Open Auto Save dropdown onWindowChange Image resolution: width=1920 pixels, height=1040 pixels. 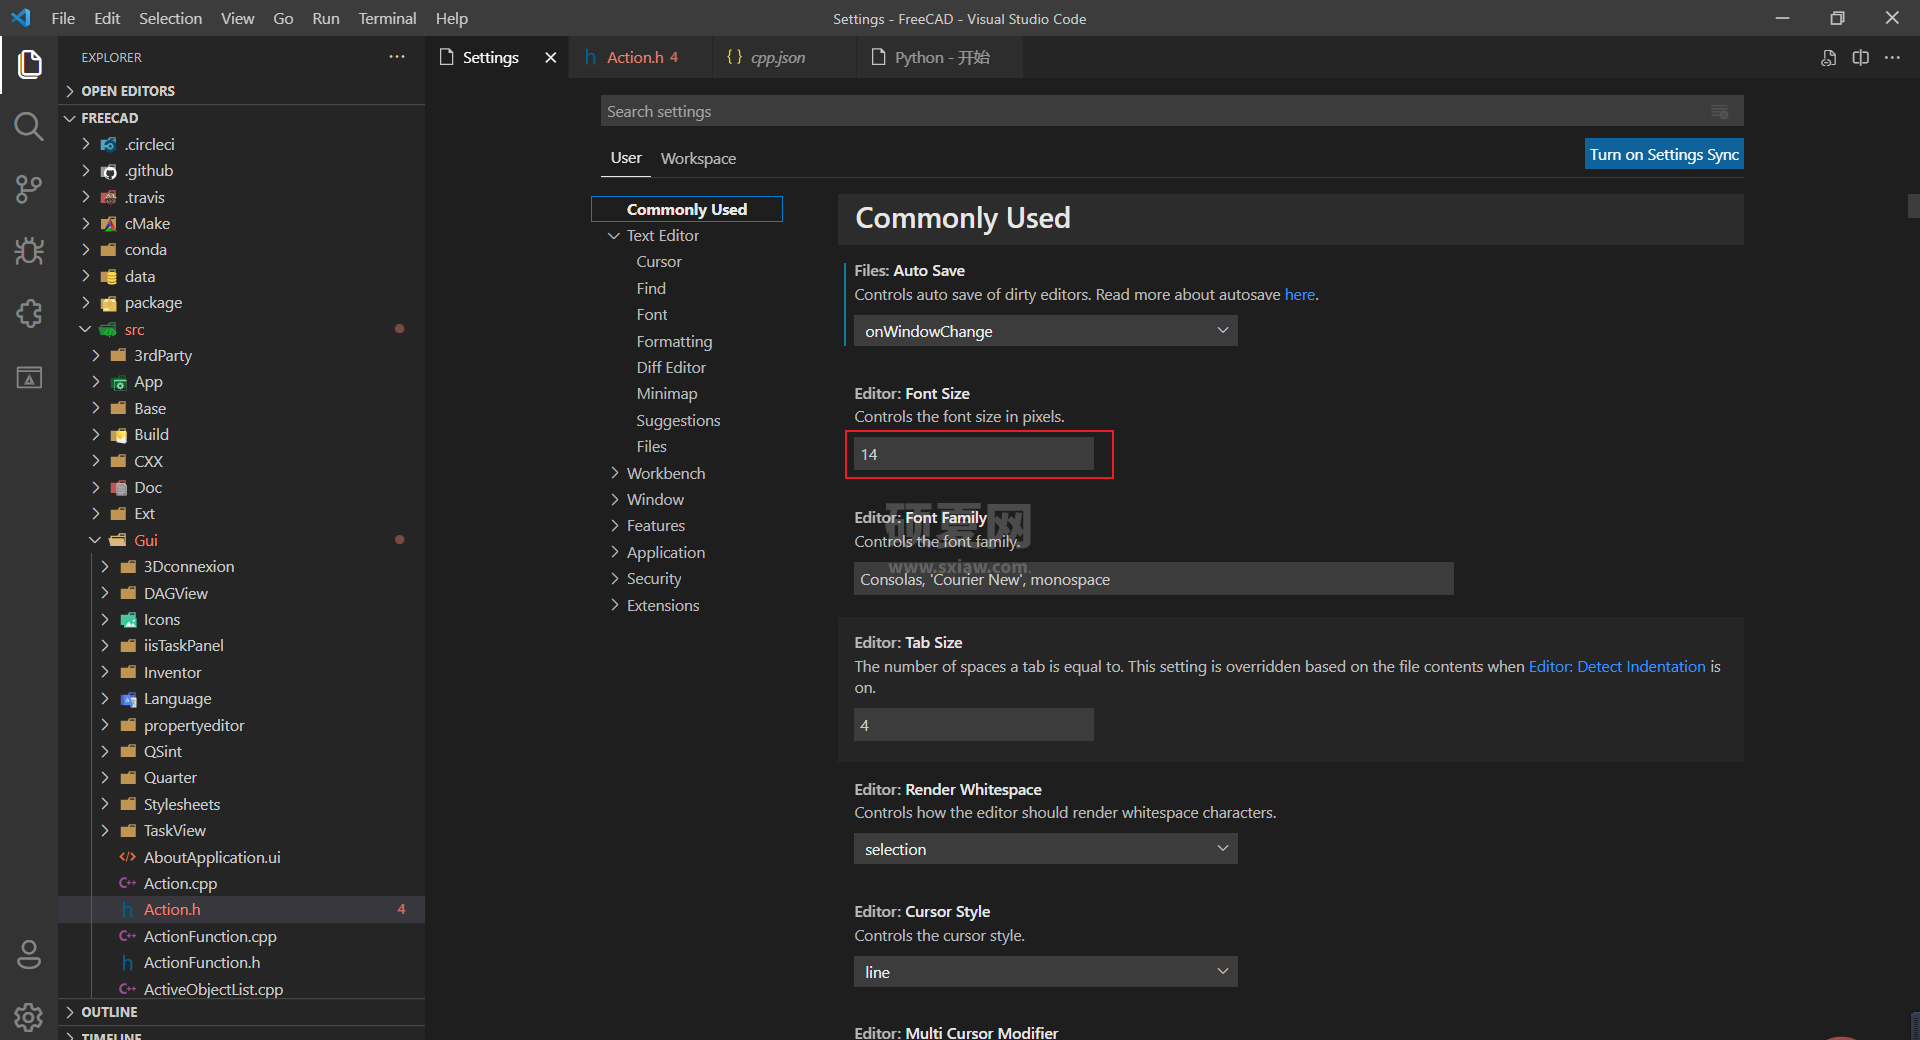point(1045,331)
